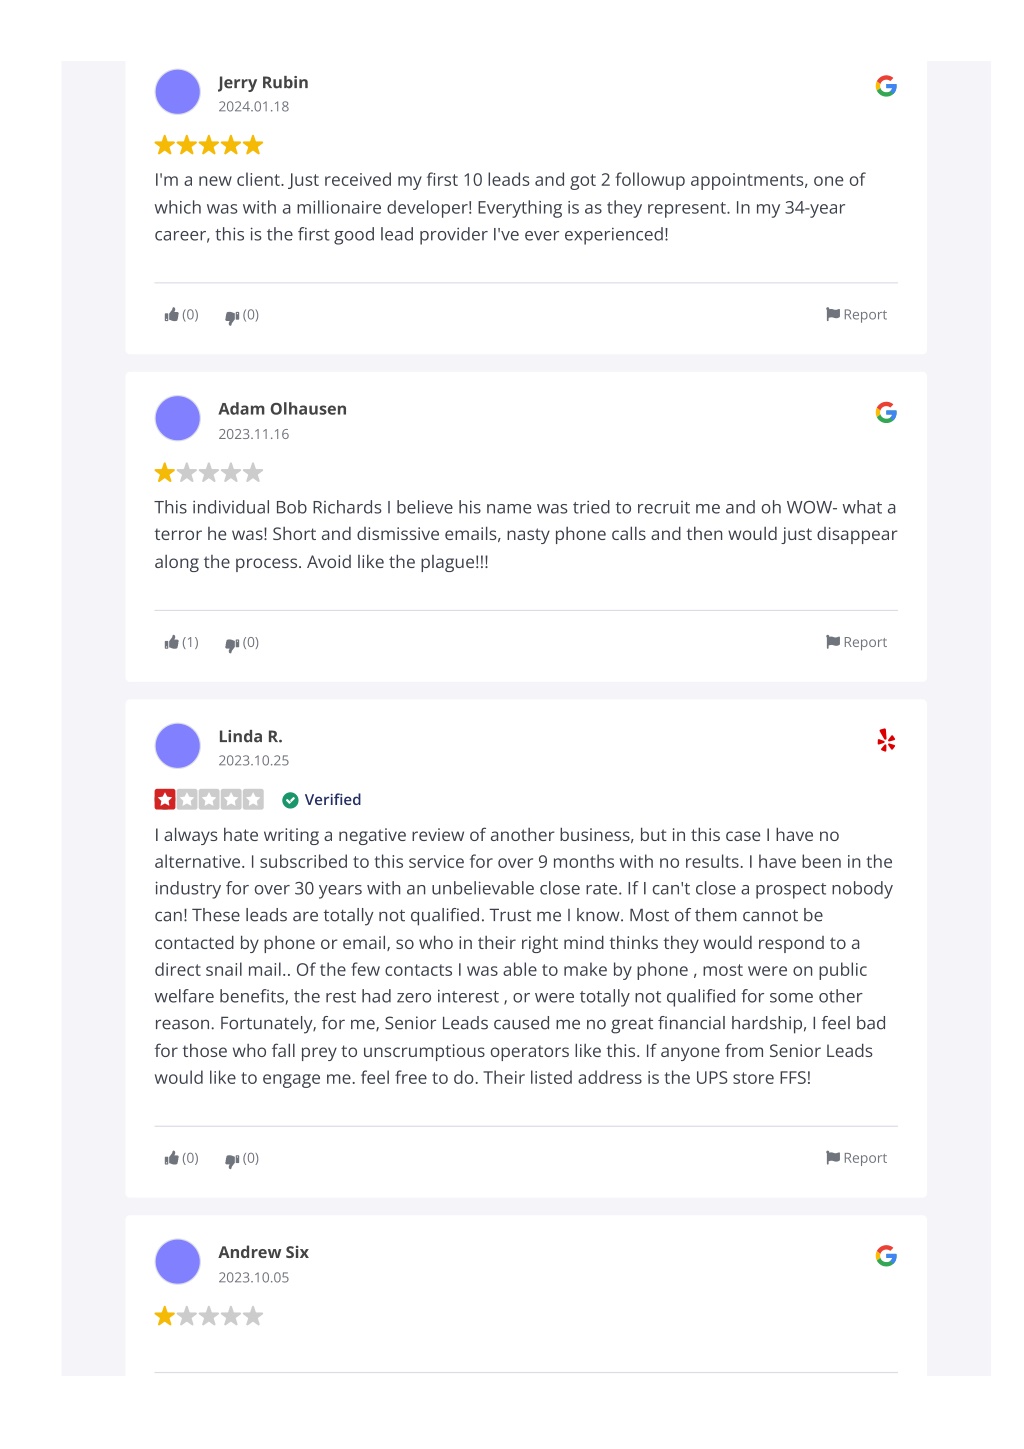Click the Google icon on Andrew Six's review
1024x1449 pixels.
885,1256
